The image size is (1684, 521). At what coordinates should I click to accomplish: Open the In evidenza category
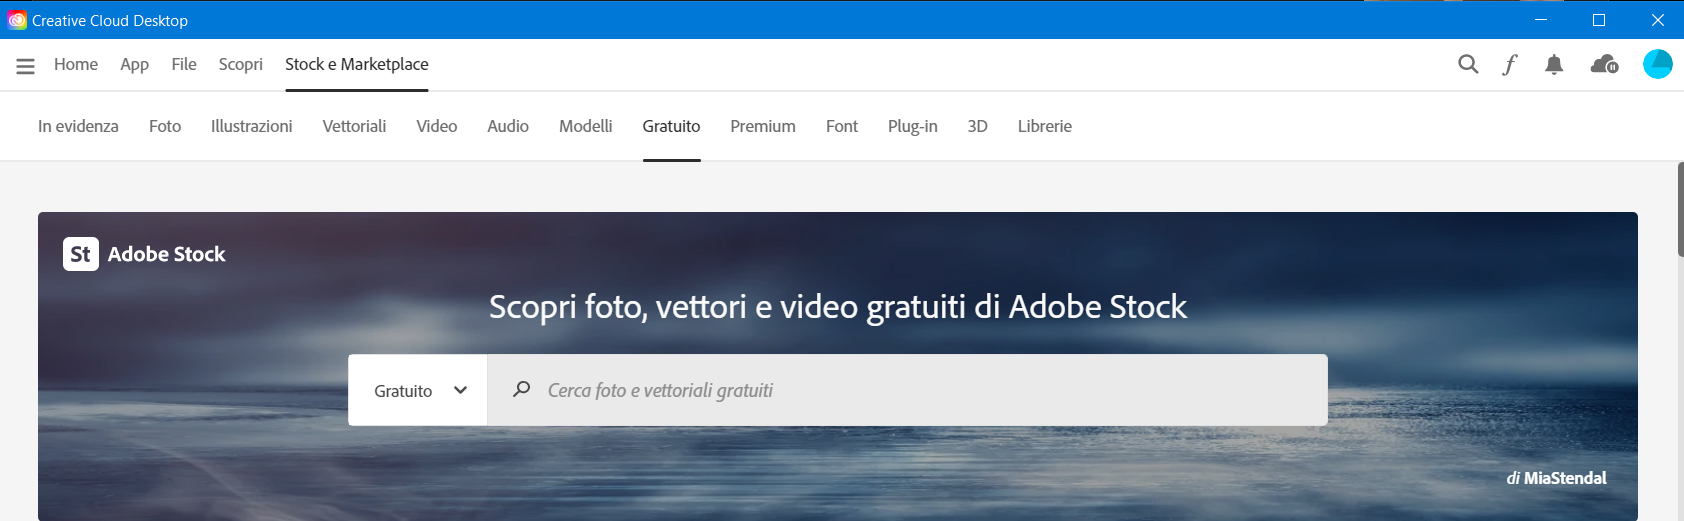[78, 126]
